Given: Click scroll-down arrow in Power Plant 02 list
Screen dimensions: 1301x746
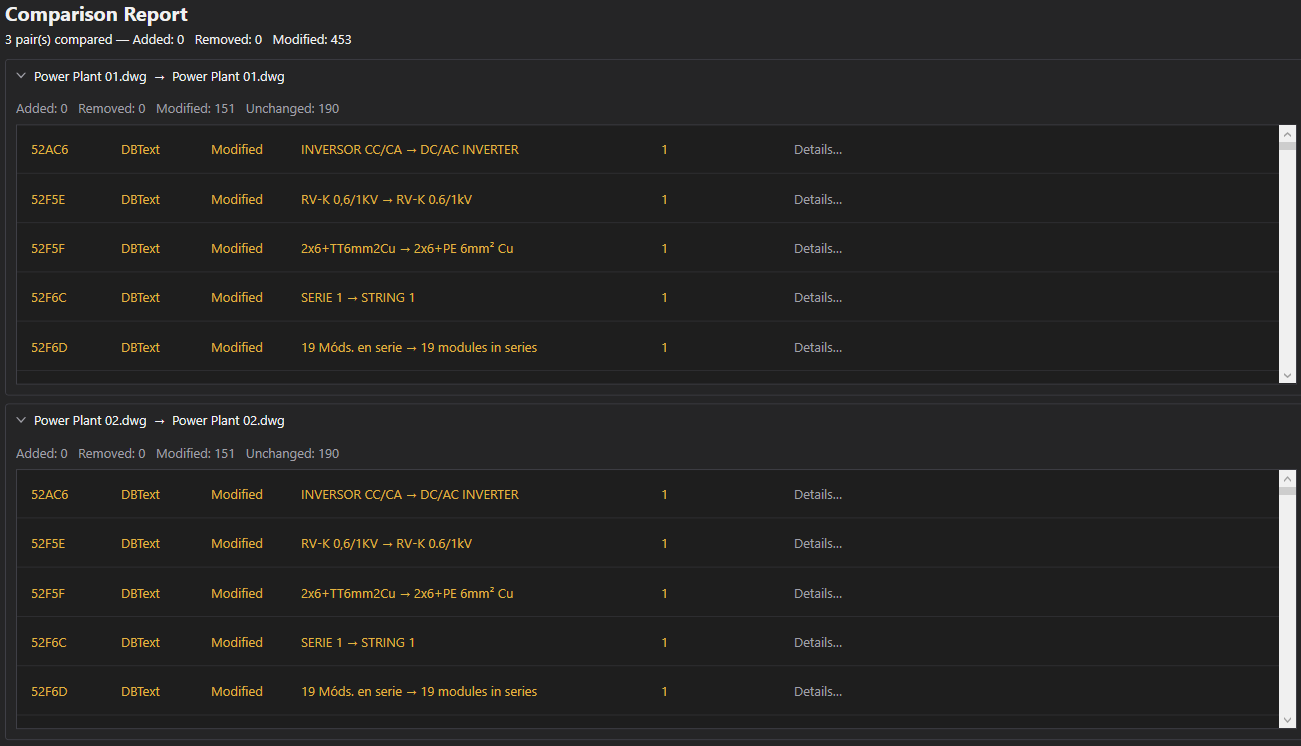Looking at the screenshot, I should [x=1288, y=720].
